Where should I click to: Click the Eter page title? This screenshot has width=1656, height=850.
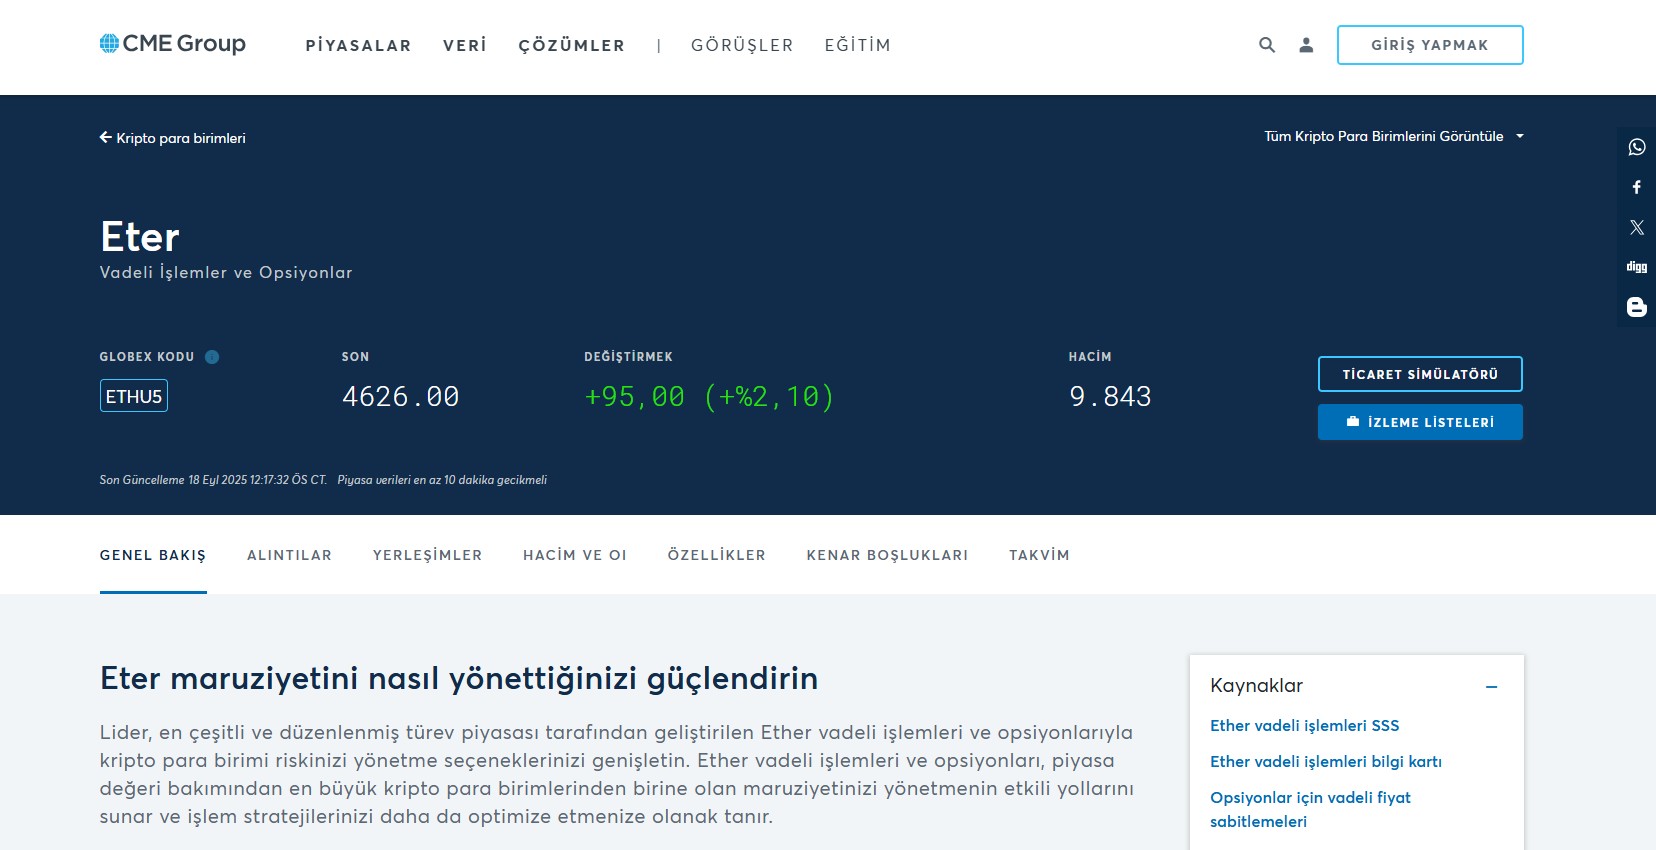(x=140, y=237)
